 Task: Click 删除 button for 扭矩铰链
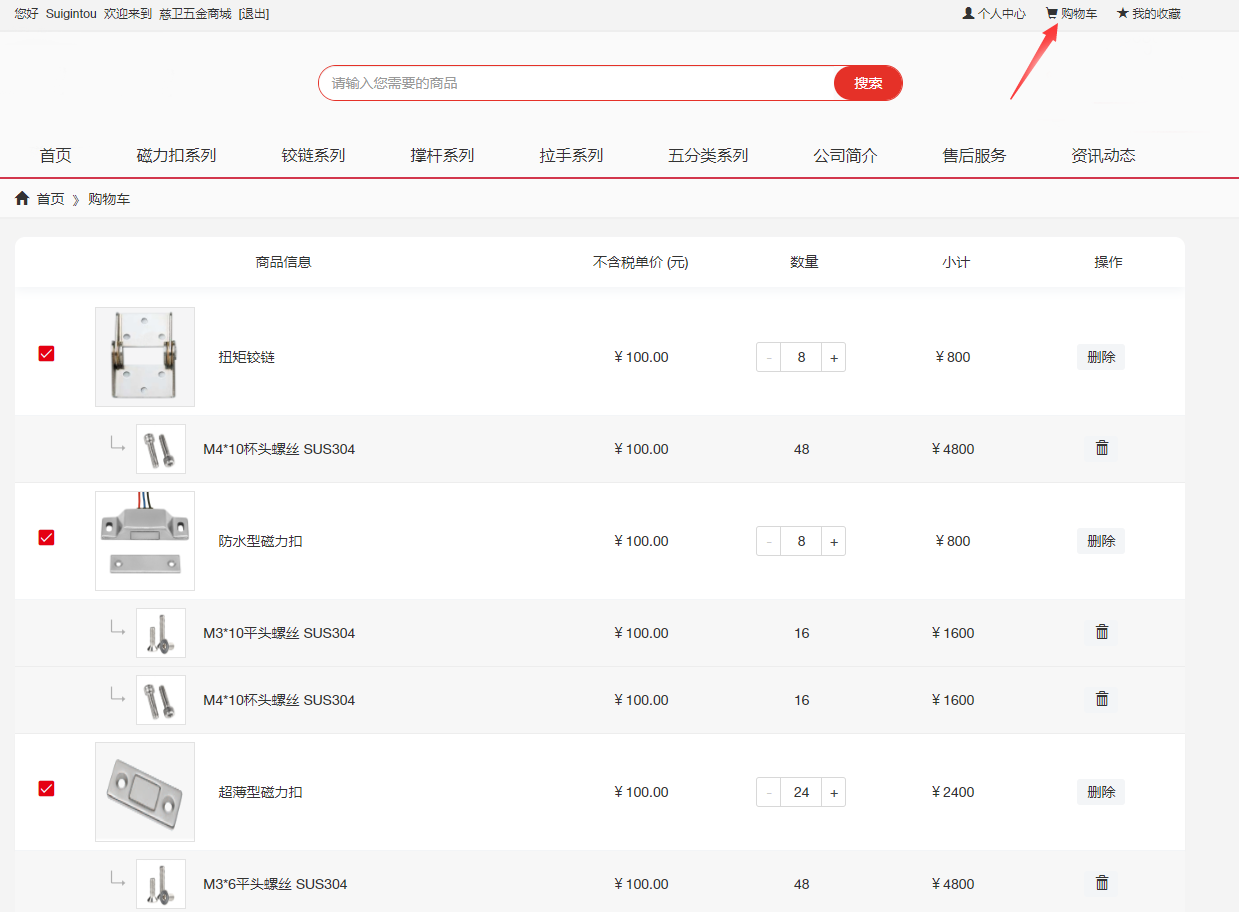pos(1100,357)
